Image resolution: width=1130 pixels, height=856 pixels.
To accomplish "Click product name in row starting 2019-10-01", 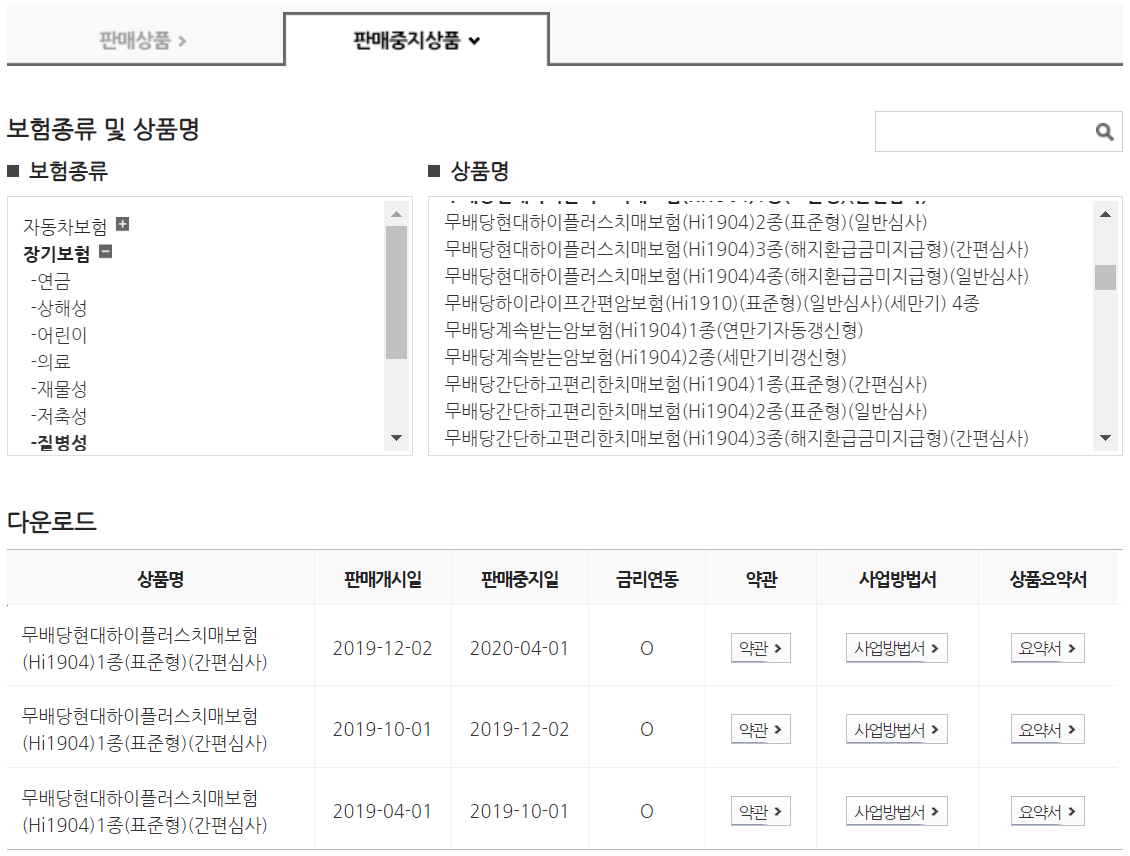I will tap(144, 729).
